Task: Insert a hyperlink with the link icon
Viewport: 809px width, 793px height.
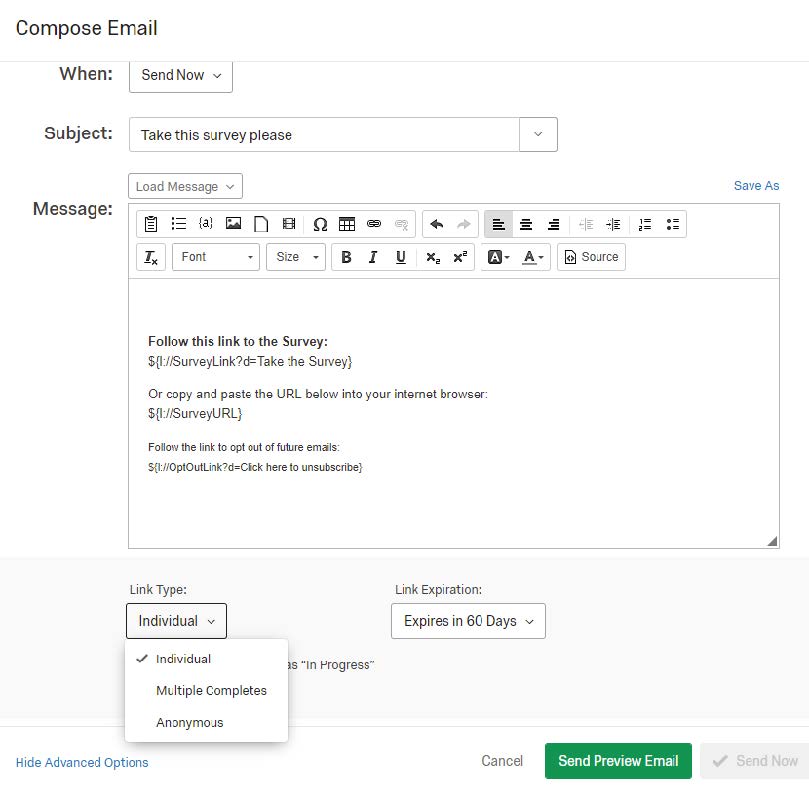Action: click(373, 223)
